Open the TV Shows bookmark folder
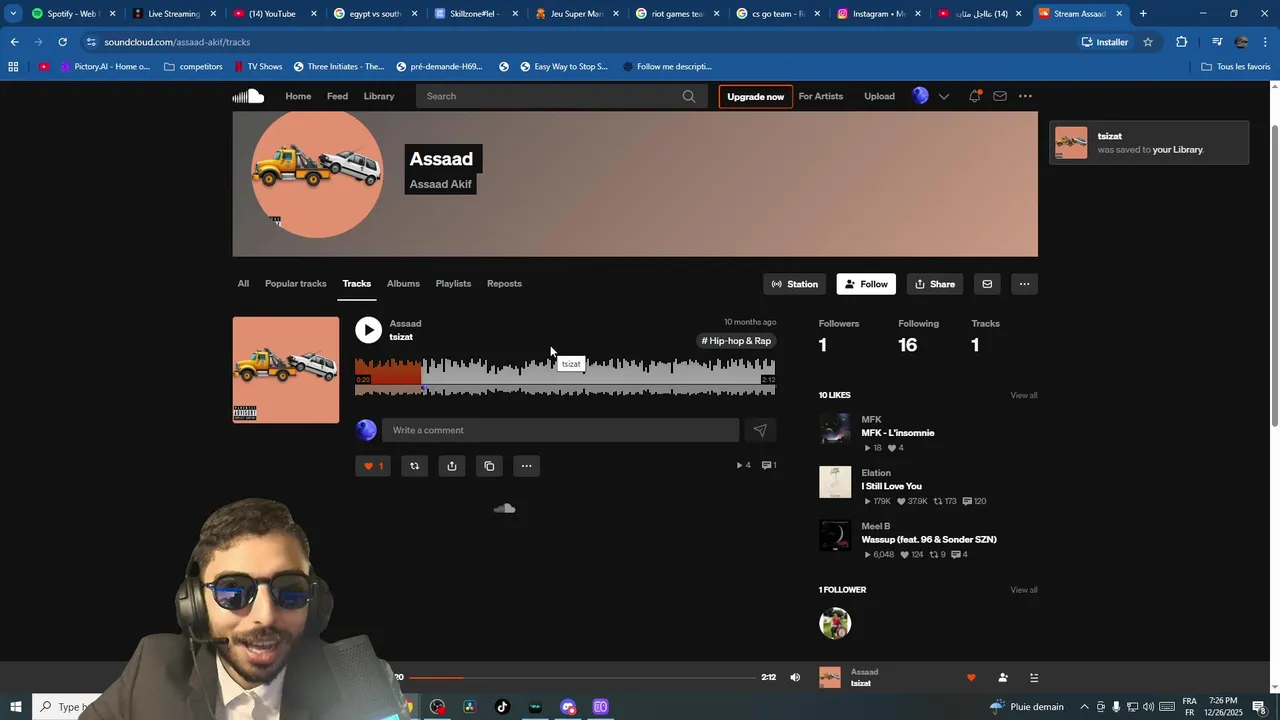 [258, 67]
